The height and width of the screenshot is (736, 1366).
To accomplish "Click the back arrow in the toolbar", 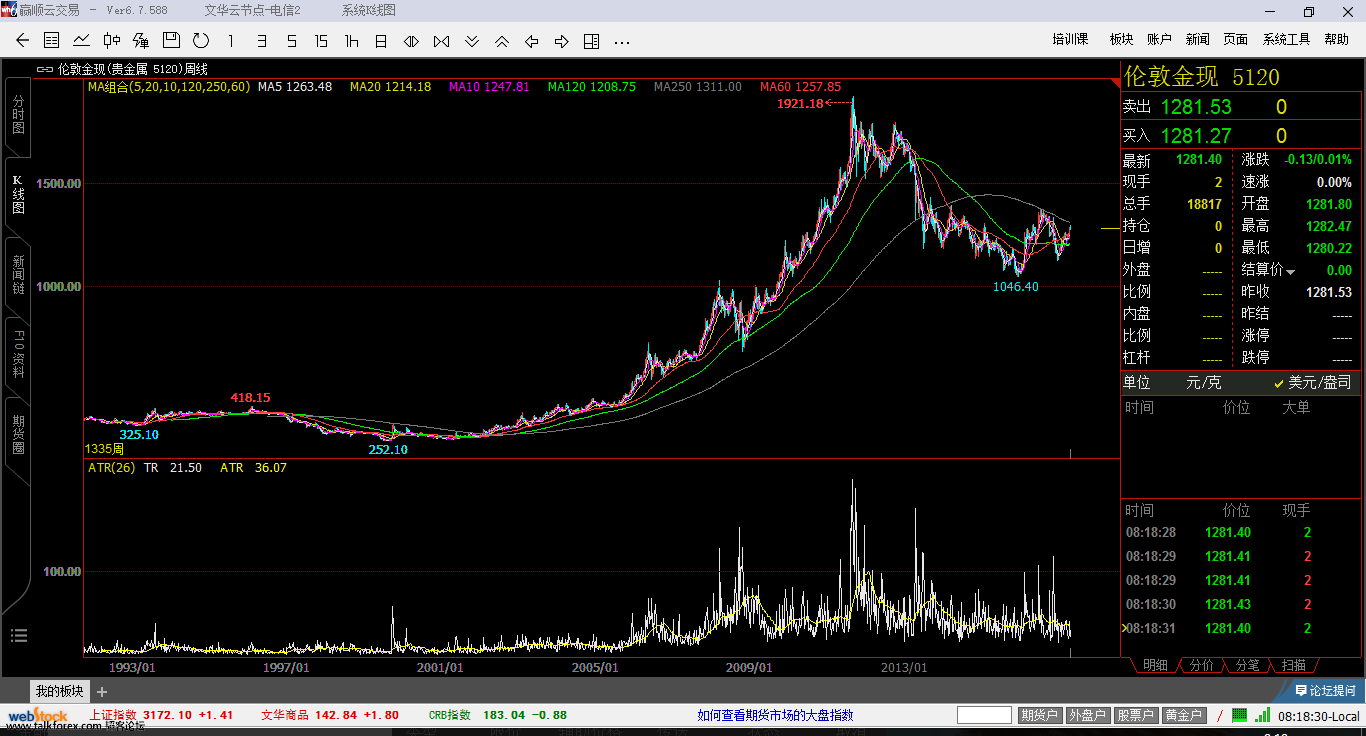I will tap(22, 41).
